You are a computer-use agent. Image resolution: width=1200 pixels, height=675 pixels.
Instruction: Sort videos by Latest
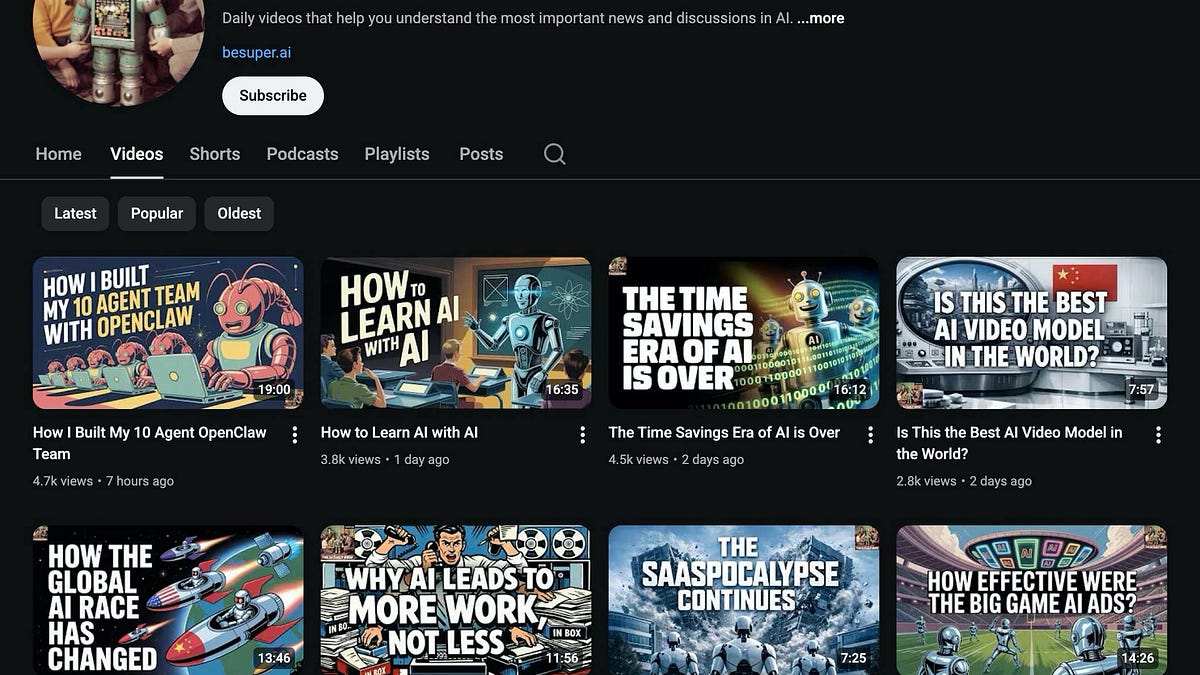(x=75, y=213)
